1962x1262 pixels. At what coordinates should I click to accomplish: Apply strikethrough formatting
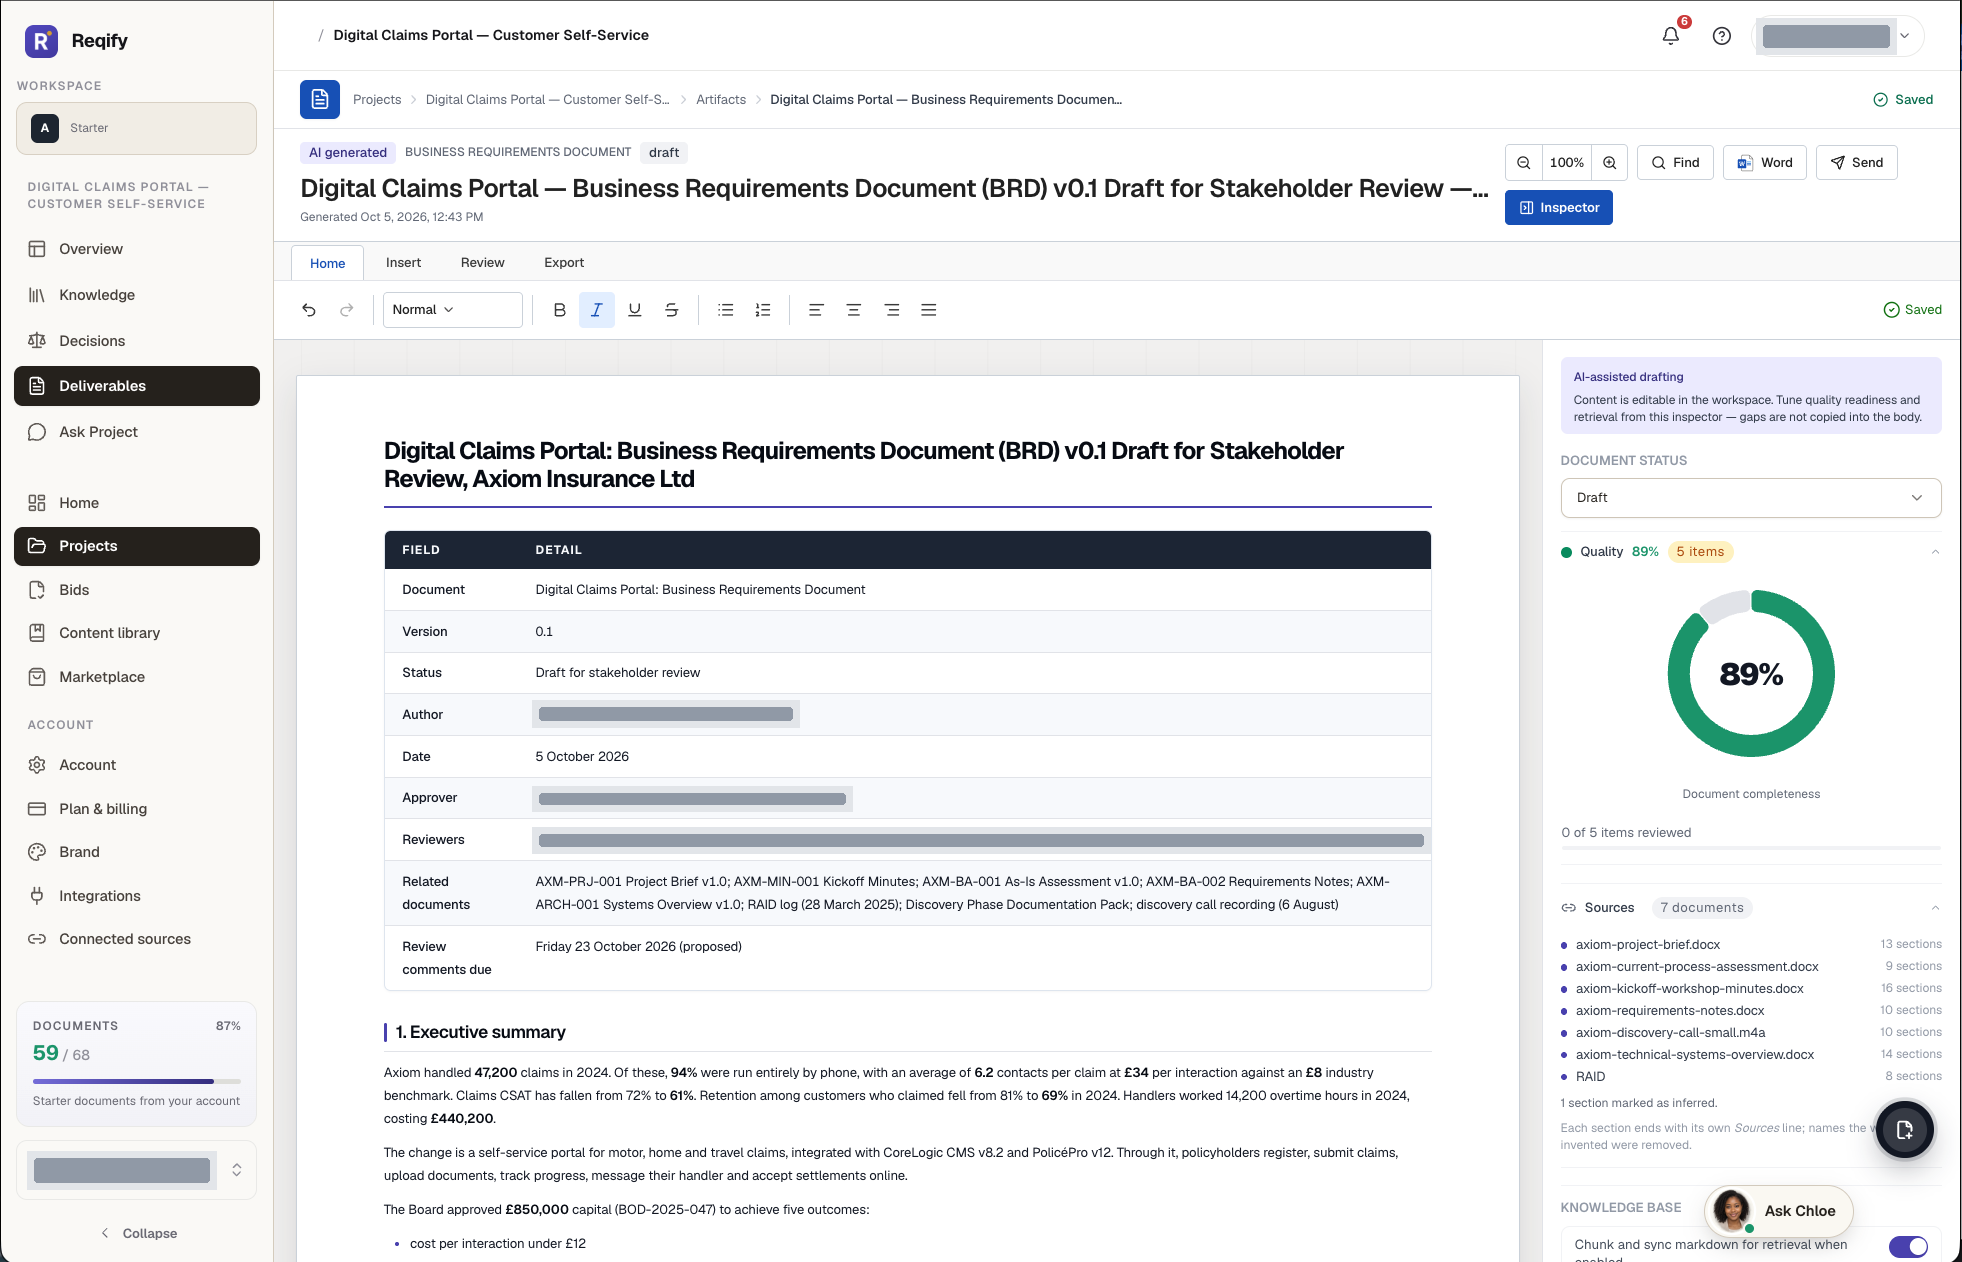click(671, 310)
